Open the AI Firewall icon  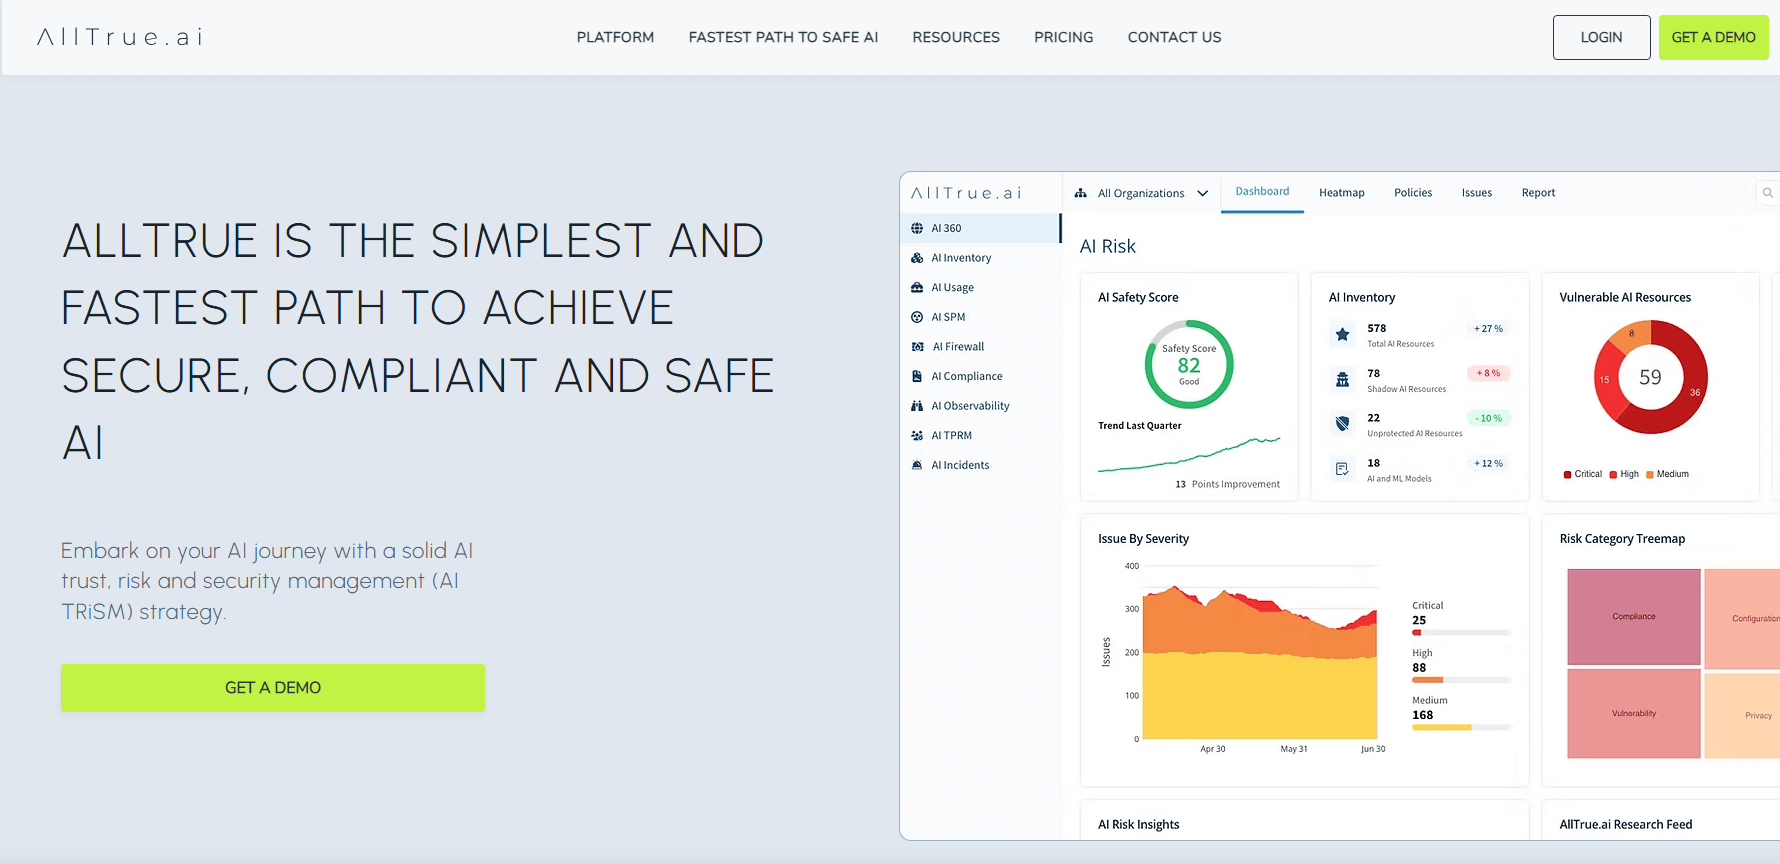917,347
